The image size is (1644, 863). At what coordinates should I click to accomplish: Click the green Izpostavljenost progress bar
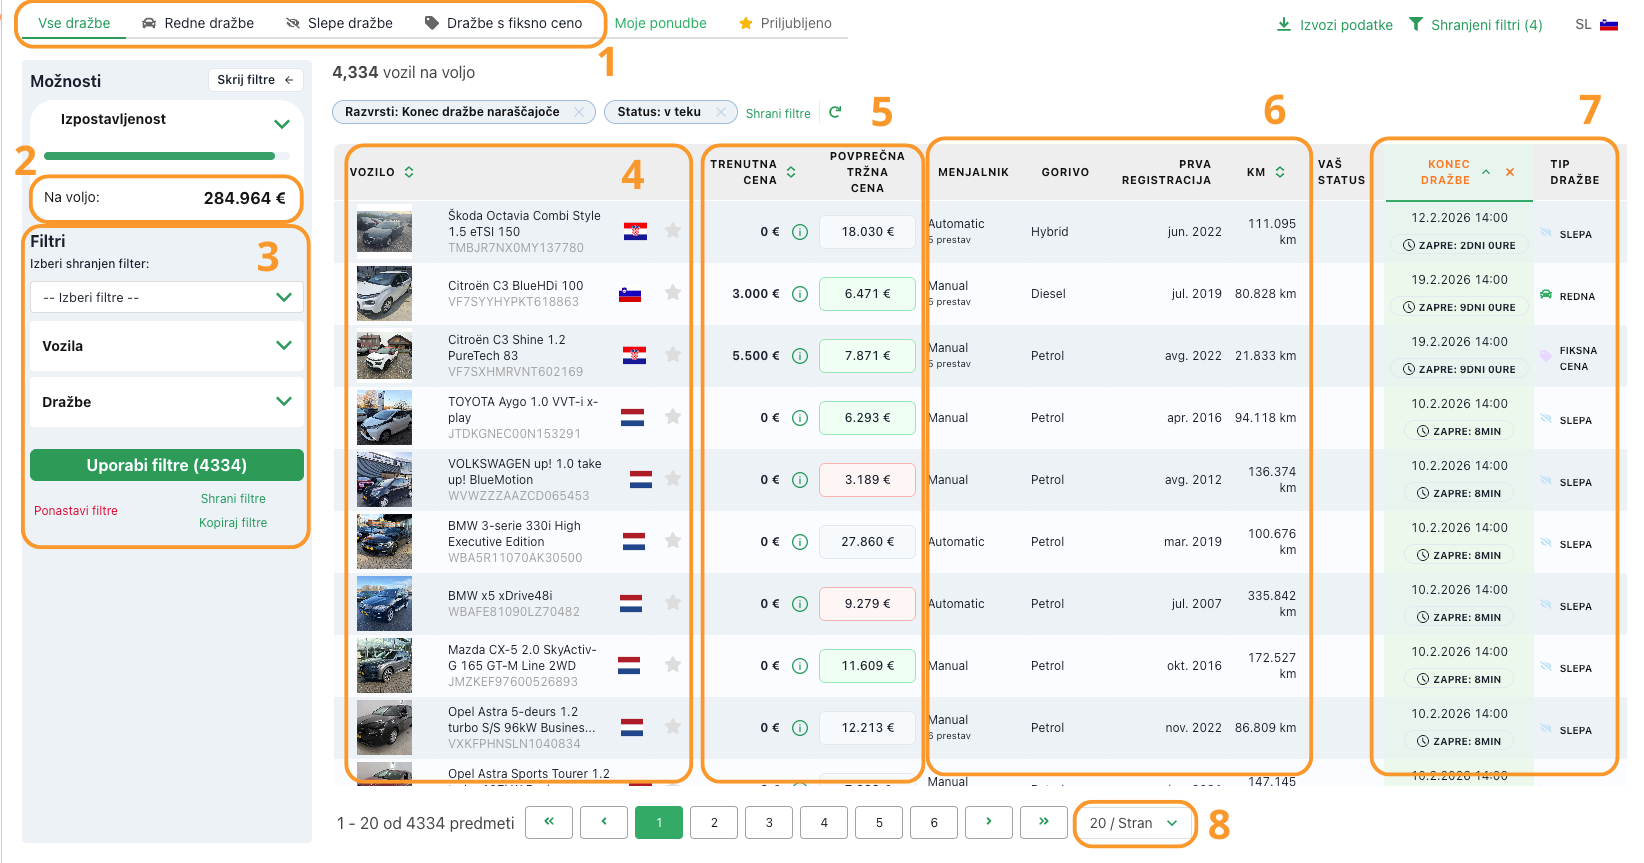point(160,156)
